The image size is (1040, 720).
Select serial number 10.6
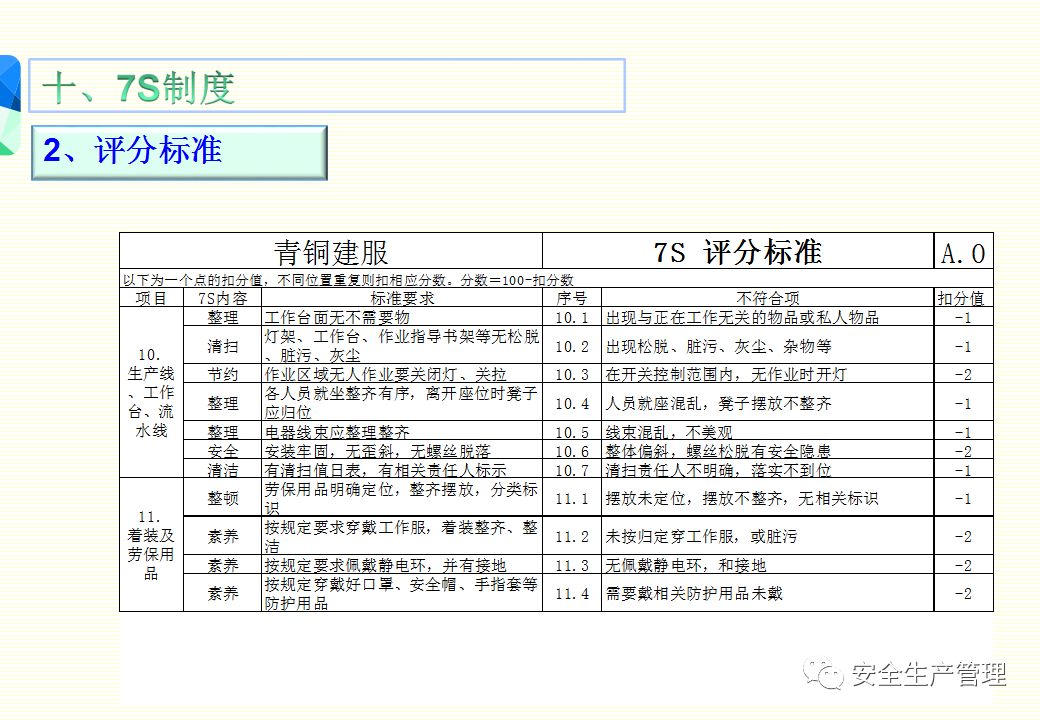572,451
